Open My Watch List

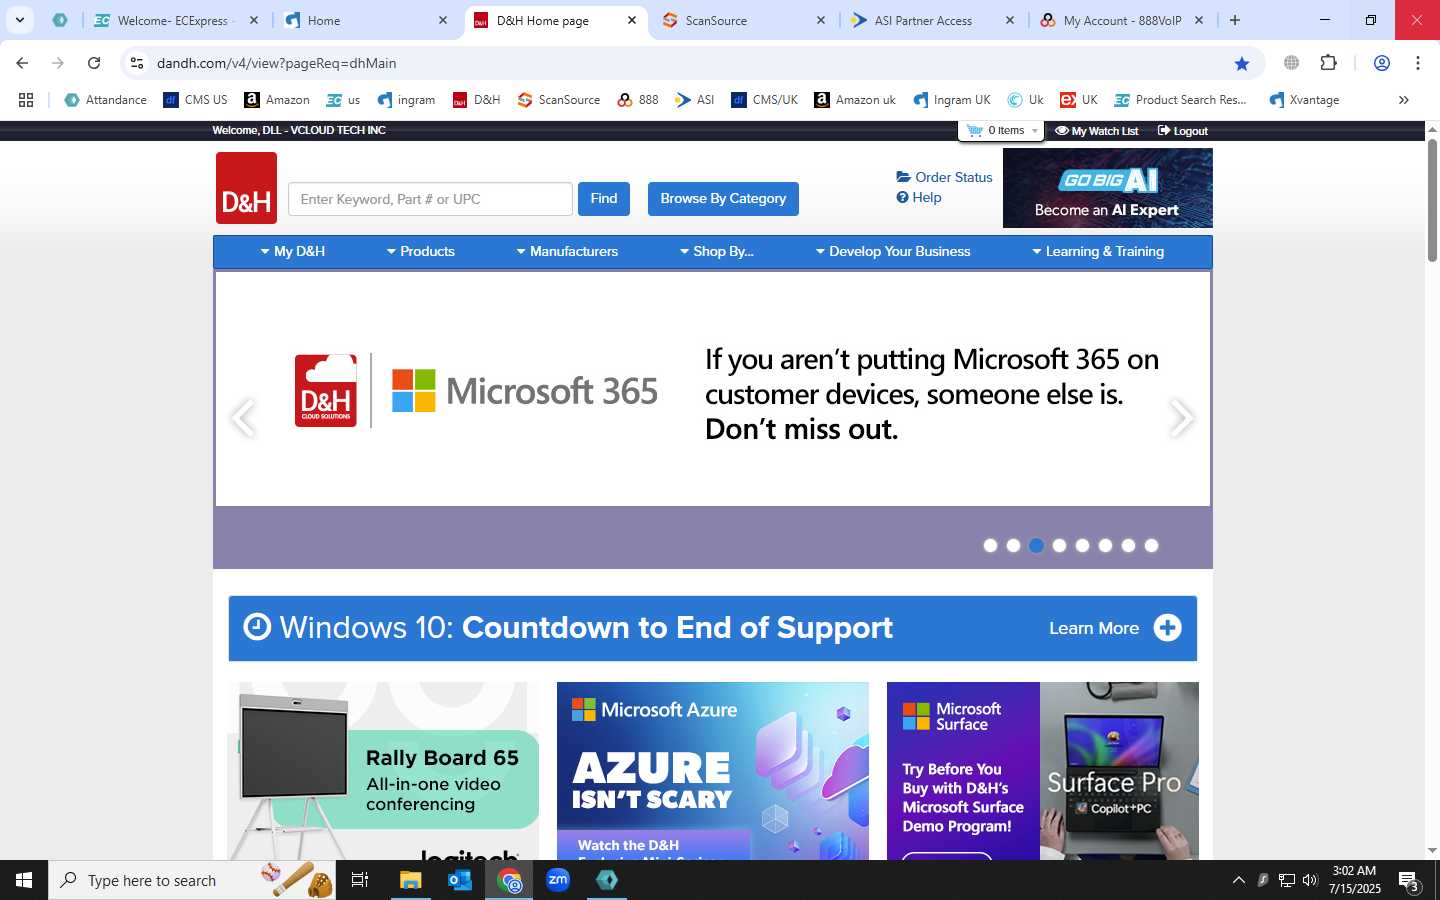pyautogui.click(x=1096, y=131)
